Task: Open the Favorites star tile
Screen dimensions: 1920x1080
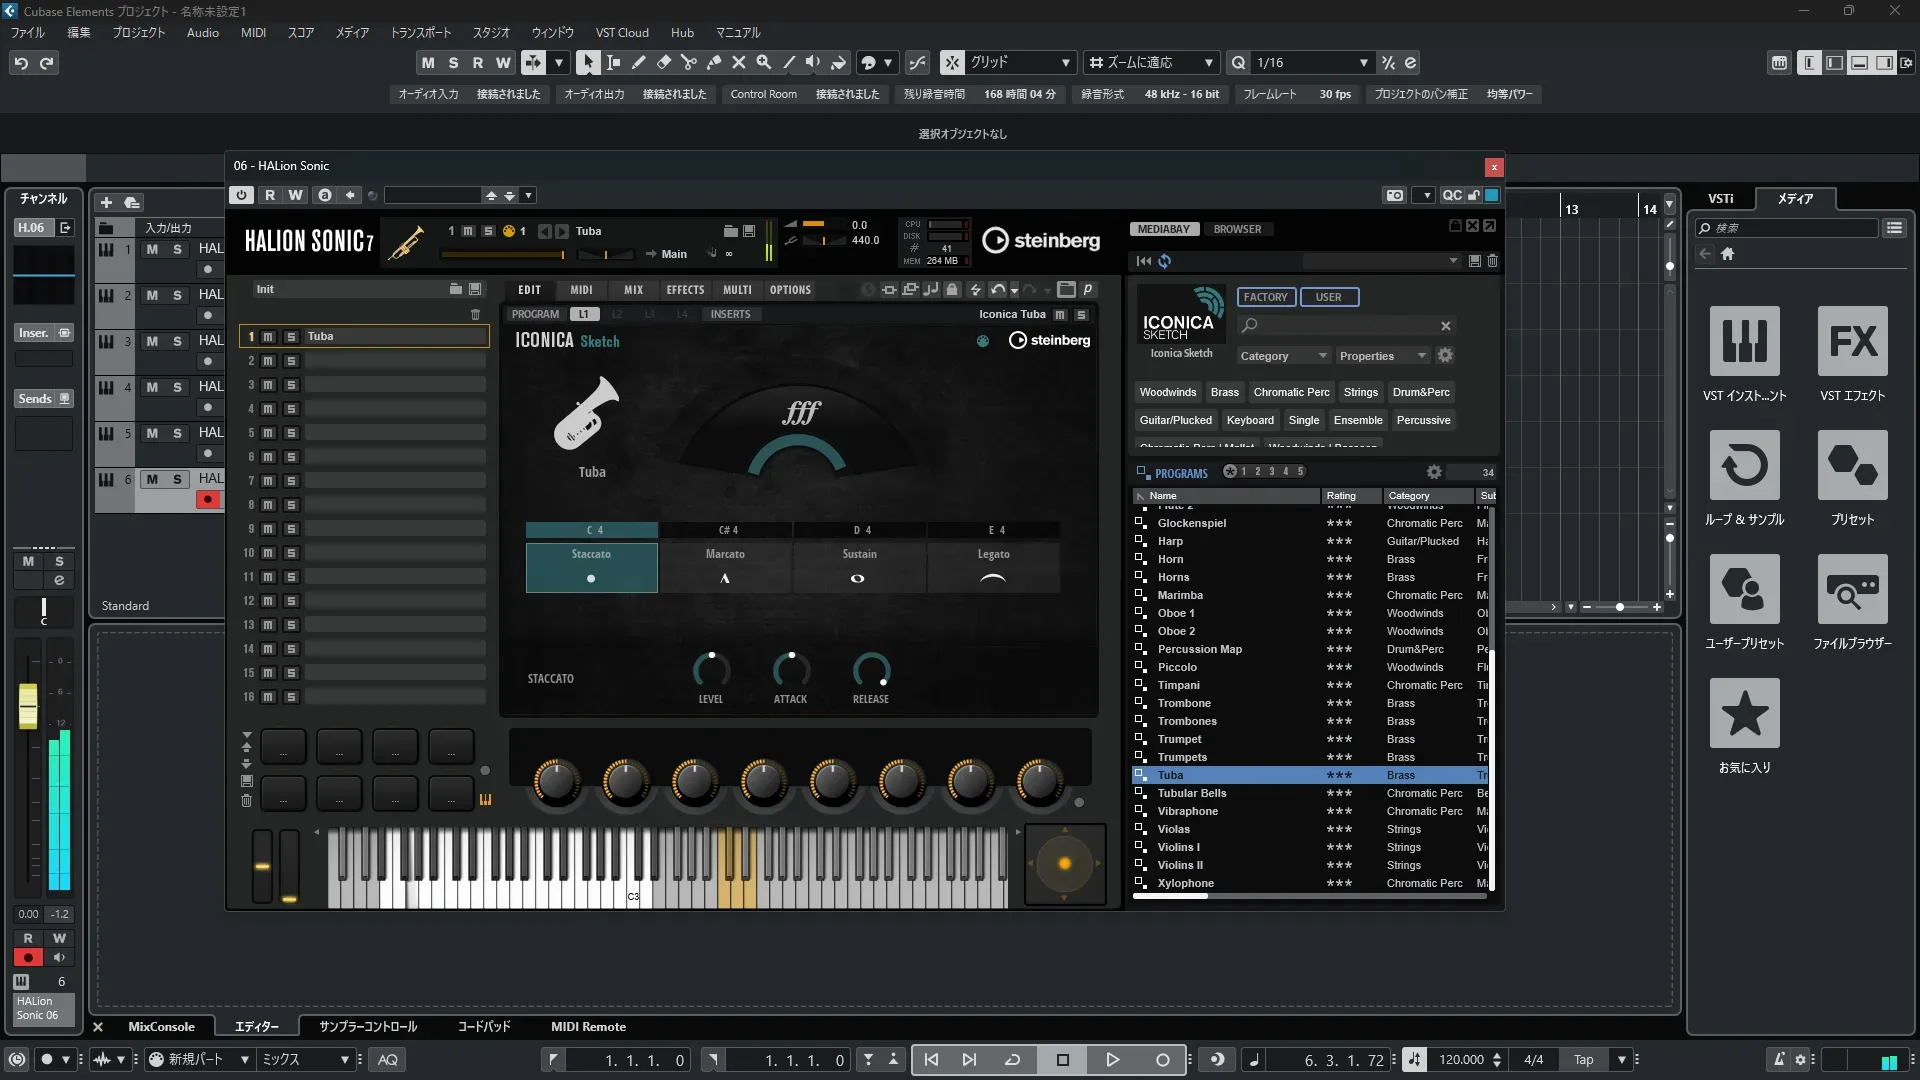Action: pyautogui.click(x=1744, y=713)
